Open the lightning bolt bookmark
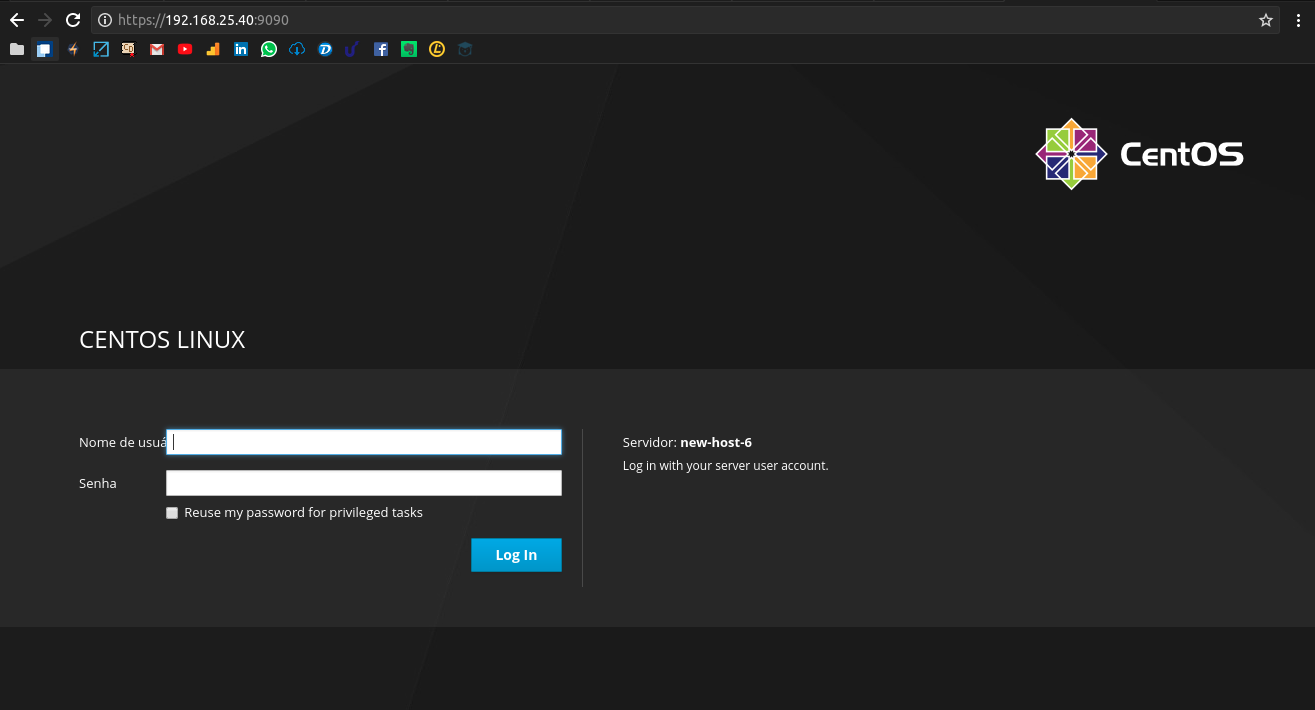Image resolution: width=1315 pixels, height=710 pixels. [x=73, y=49]
